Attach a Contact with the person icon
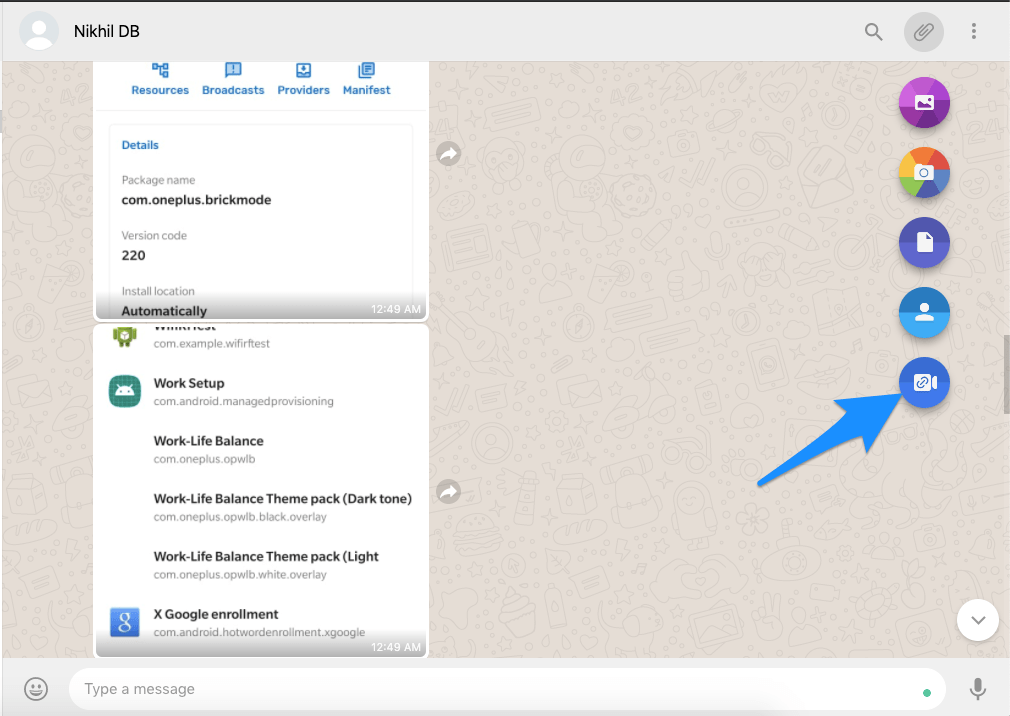Image resolution: width=1010 pixels, height=716 pixels. [x=924, y=312]
